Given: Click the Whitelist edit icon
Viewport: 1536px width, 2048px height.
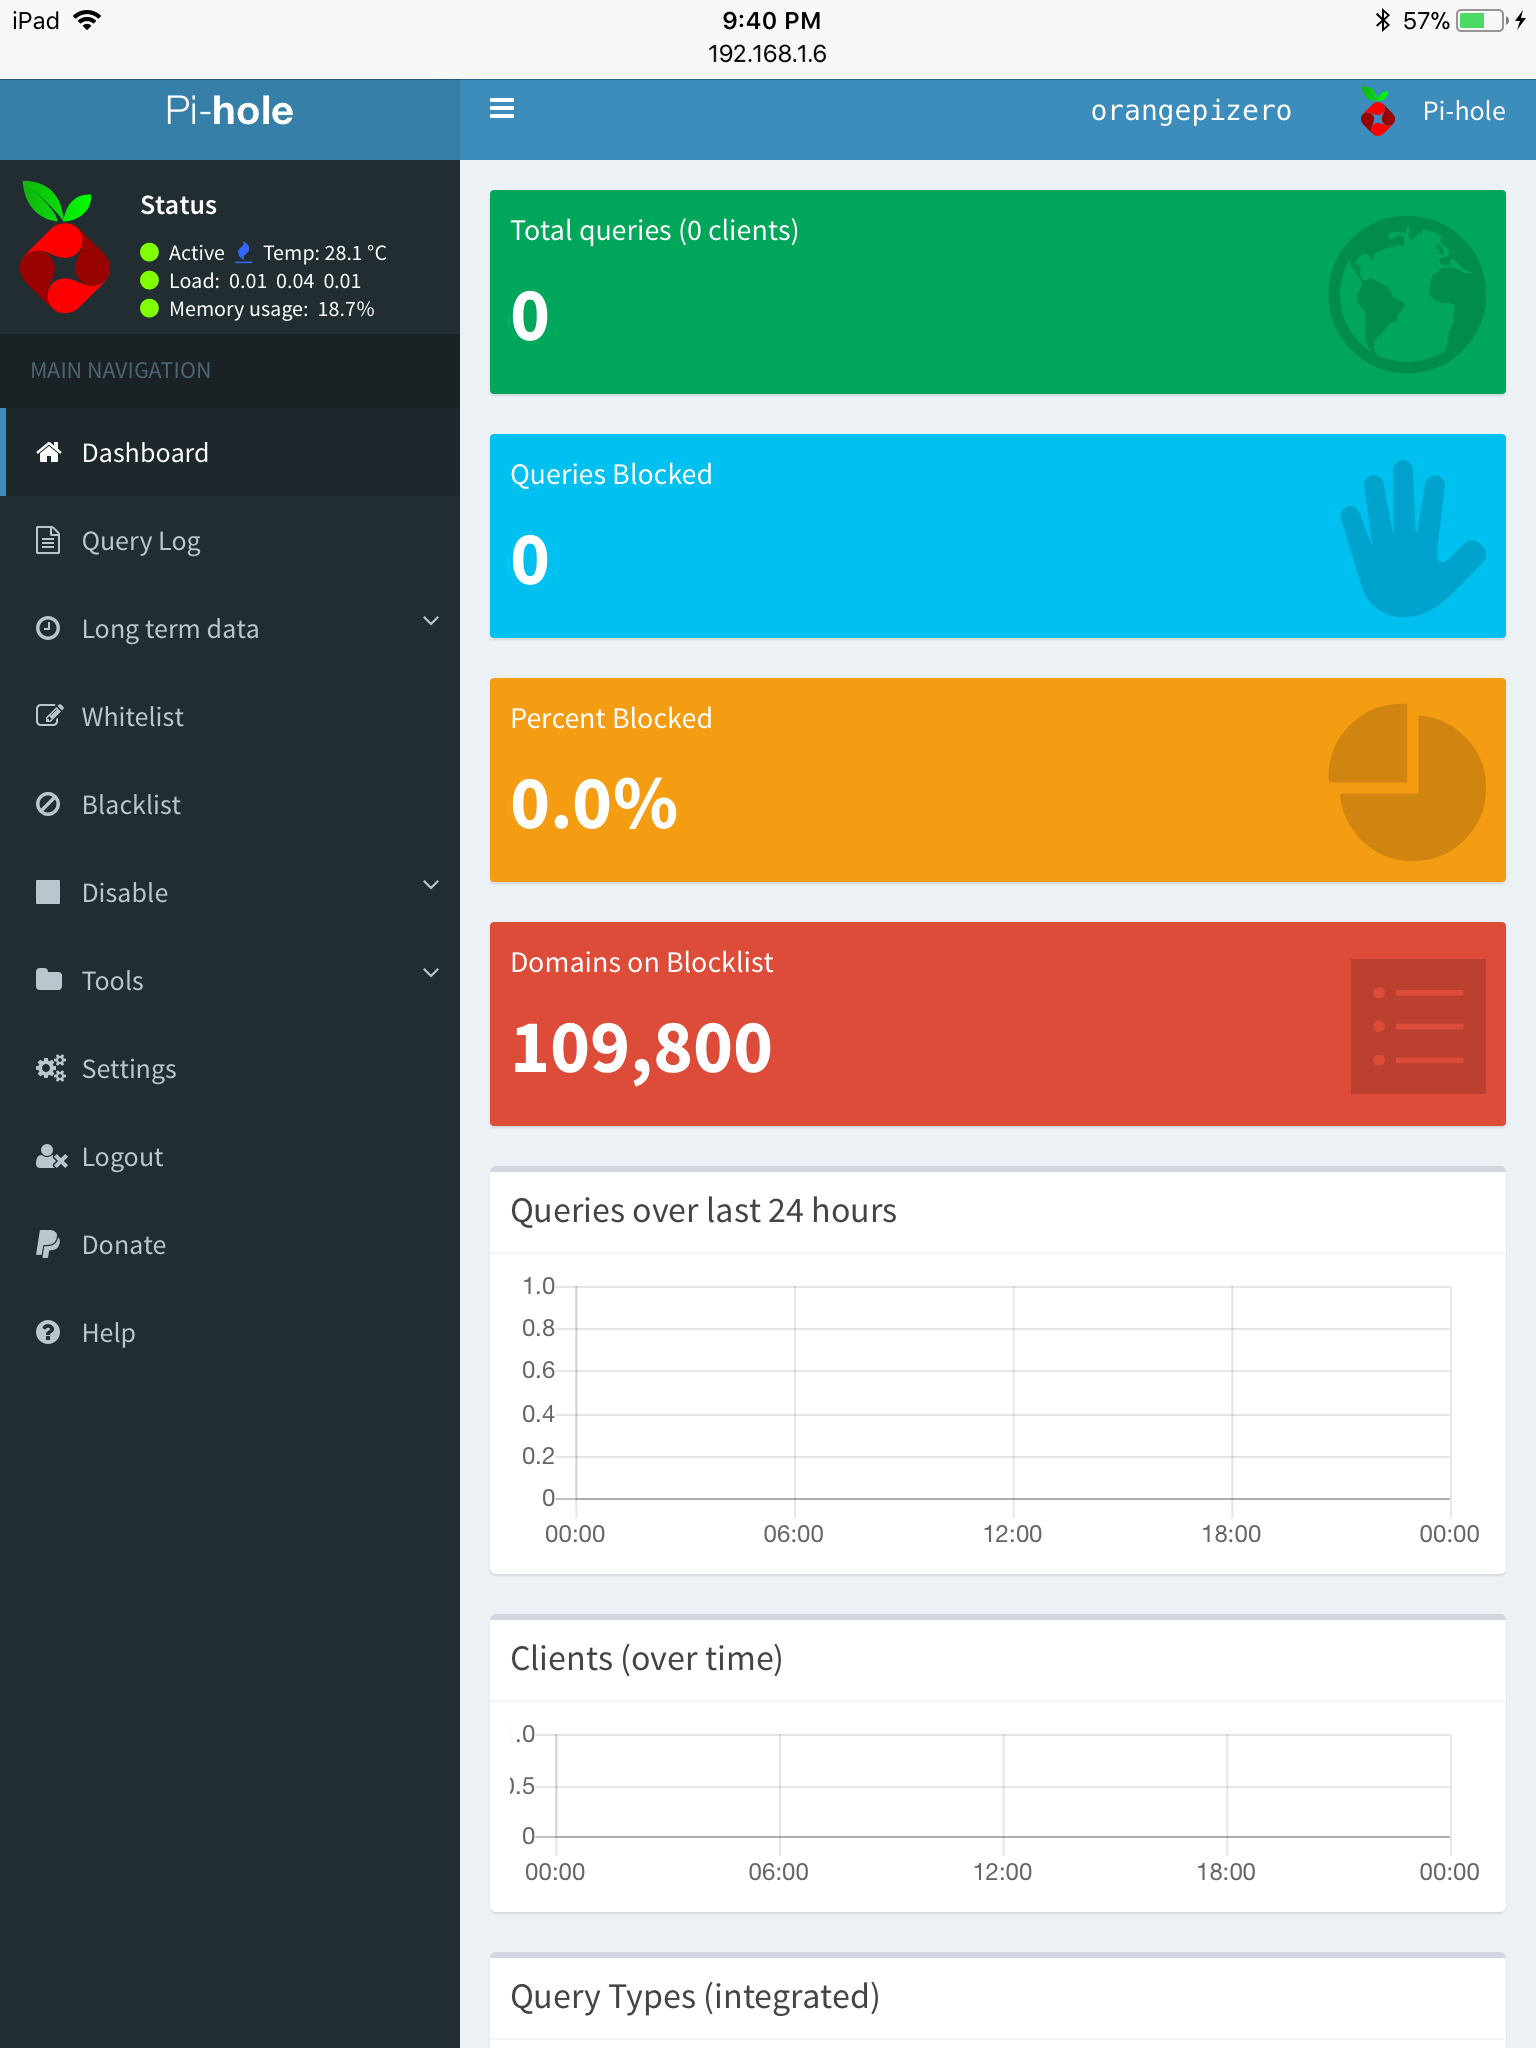Looking at the screenshot, I should click(x=49, y=716).
